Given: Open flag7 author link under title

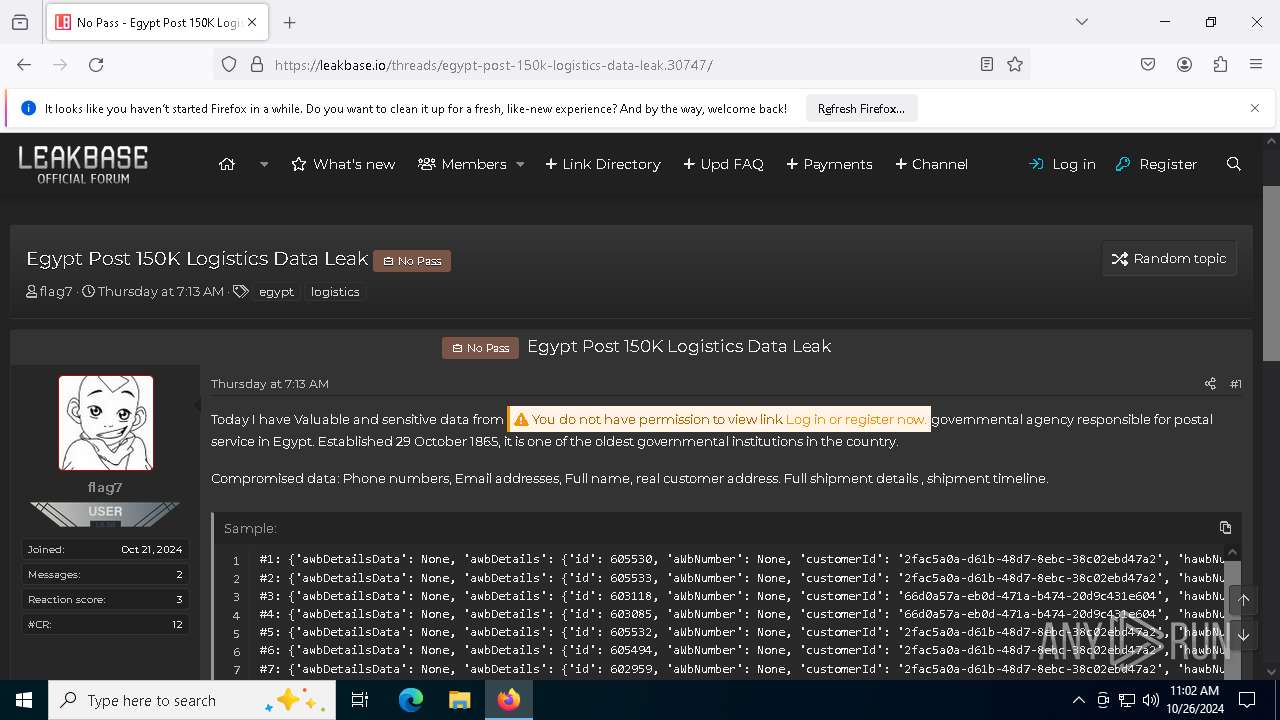Looking at the screenshot, I should (x=56, y=292).
